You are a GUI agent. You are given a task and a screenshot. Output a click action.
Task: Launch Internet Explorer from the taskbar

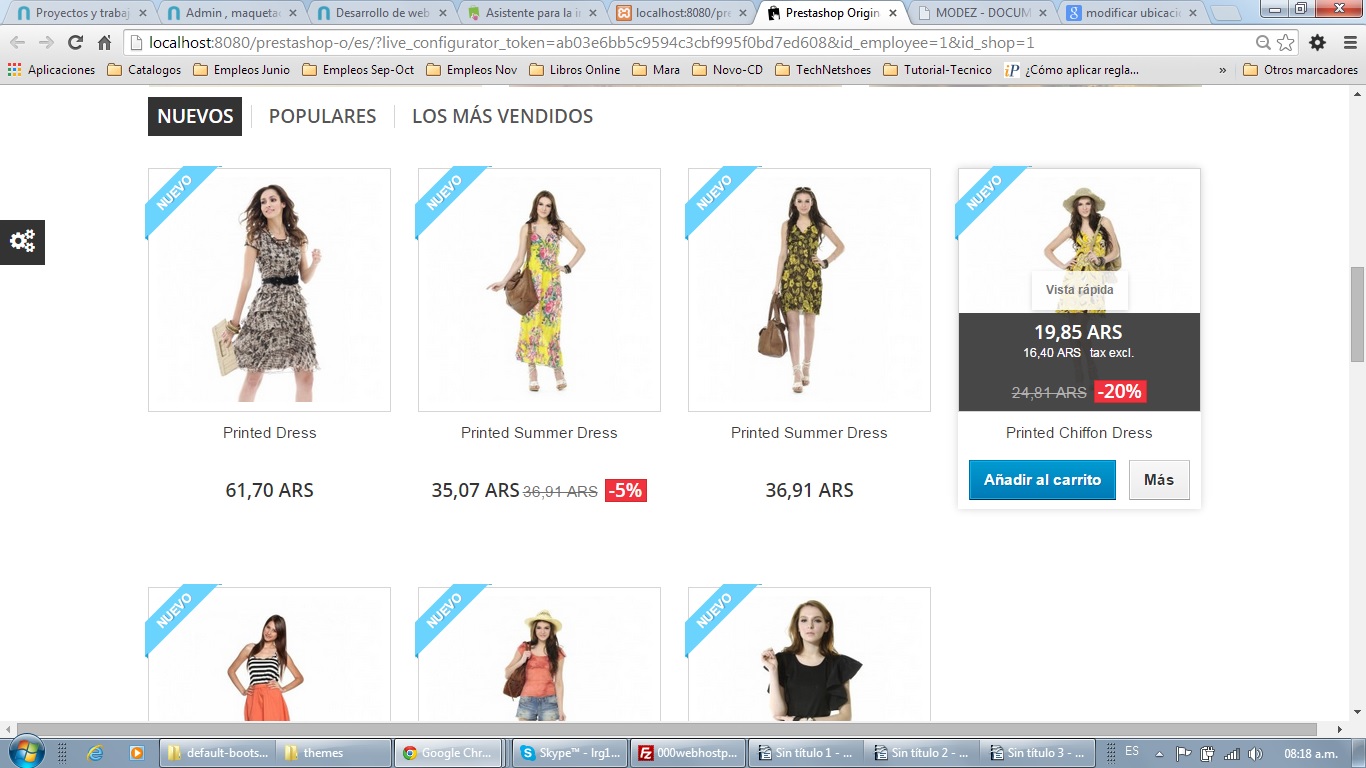[x=96, y=753]
